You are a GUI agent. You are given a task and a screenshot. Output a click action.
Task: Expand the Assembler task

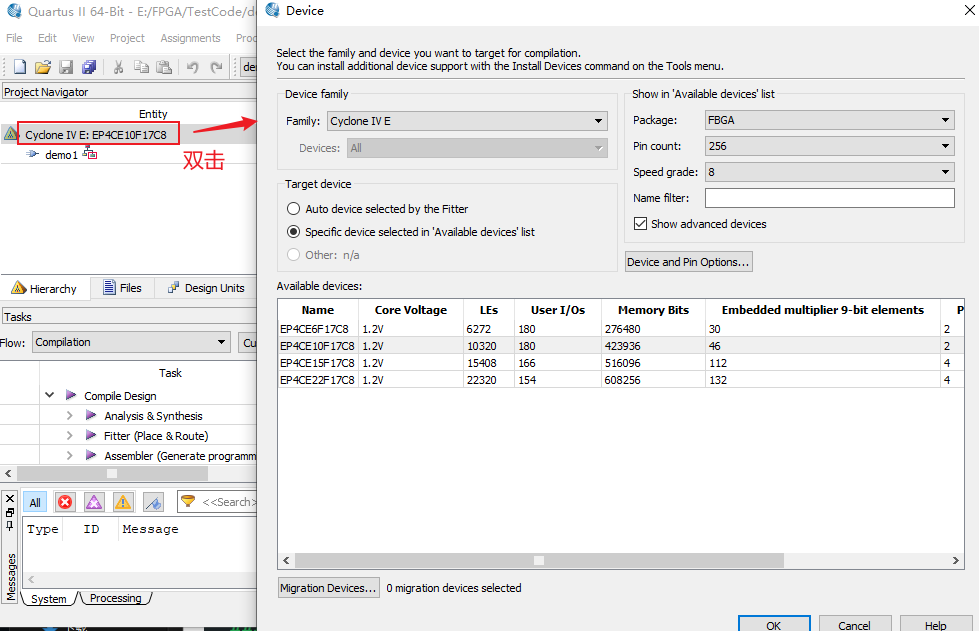tap(69, 455)
